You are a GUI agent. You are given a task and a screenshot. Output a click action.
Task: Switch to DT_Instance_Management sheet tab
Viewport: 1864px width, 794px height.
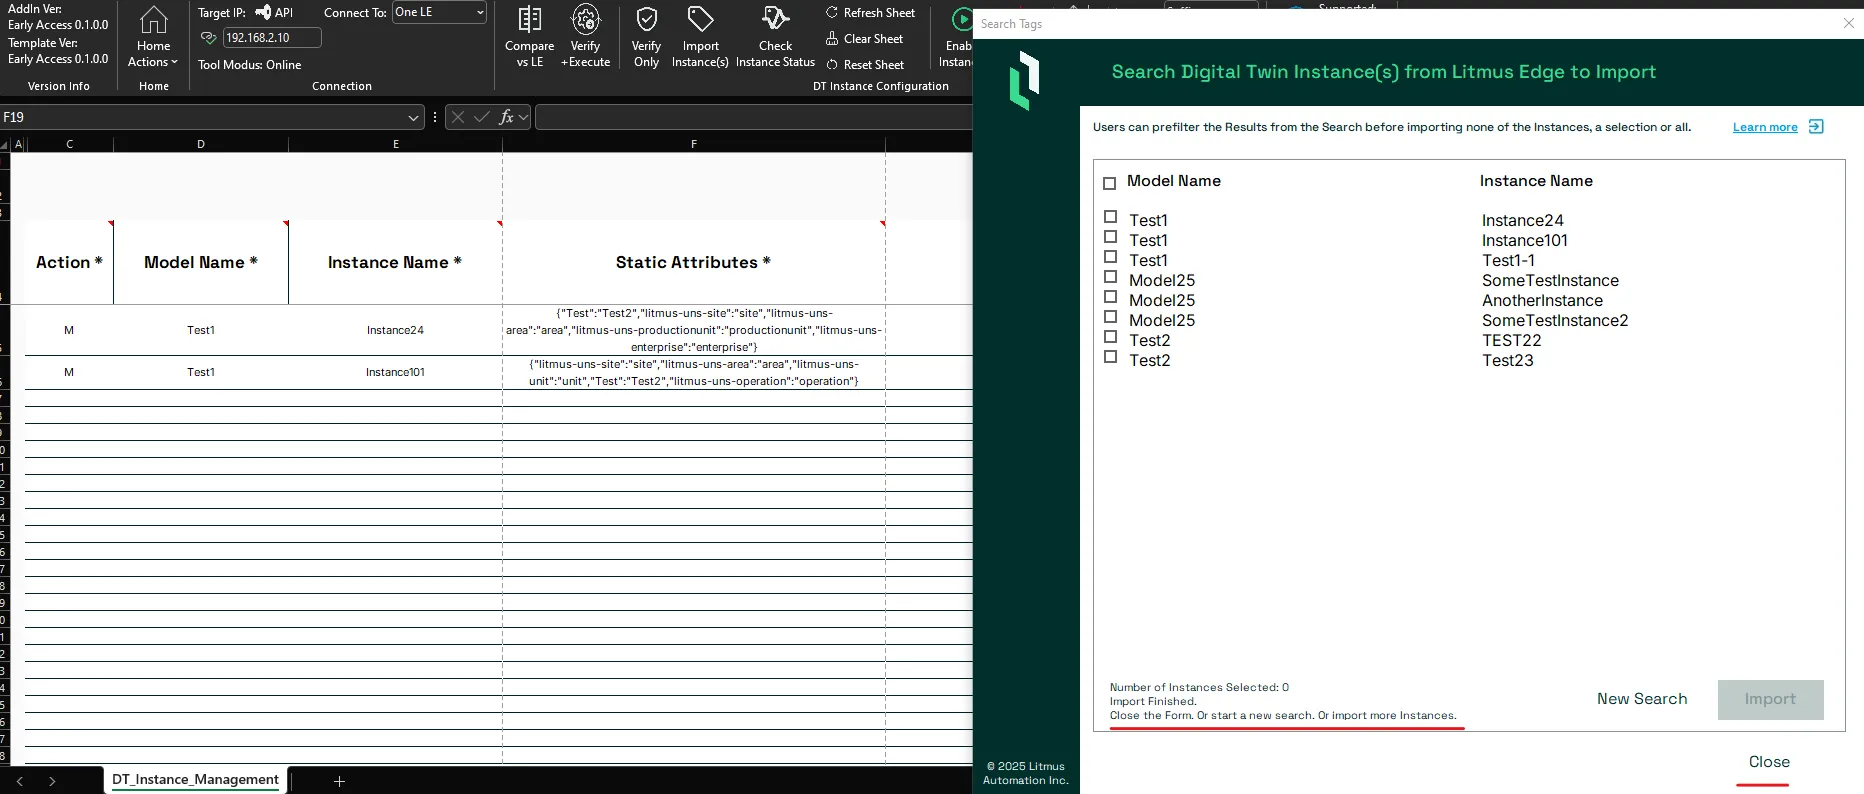(x=195, y=780)
